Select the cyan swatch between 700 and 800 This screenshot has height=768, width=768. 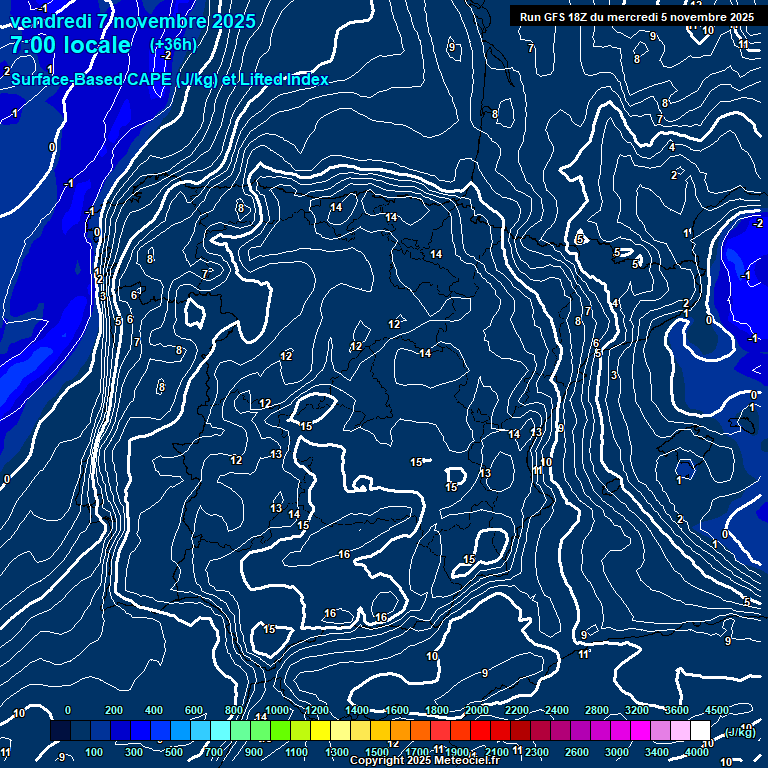(220, 730)
